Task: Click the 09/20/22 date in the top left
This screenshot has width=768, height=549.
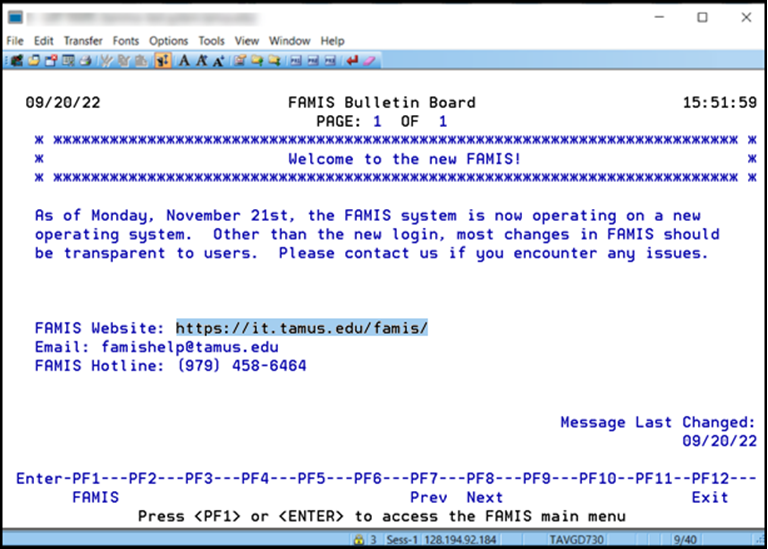Action: click(63, 102)
